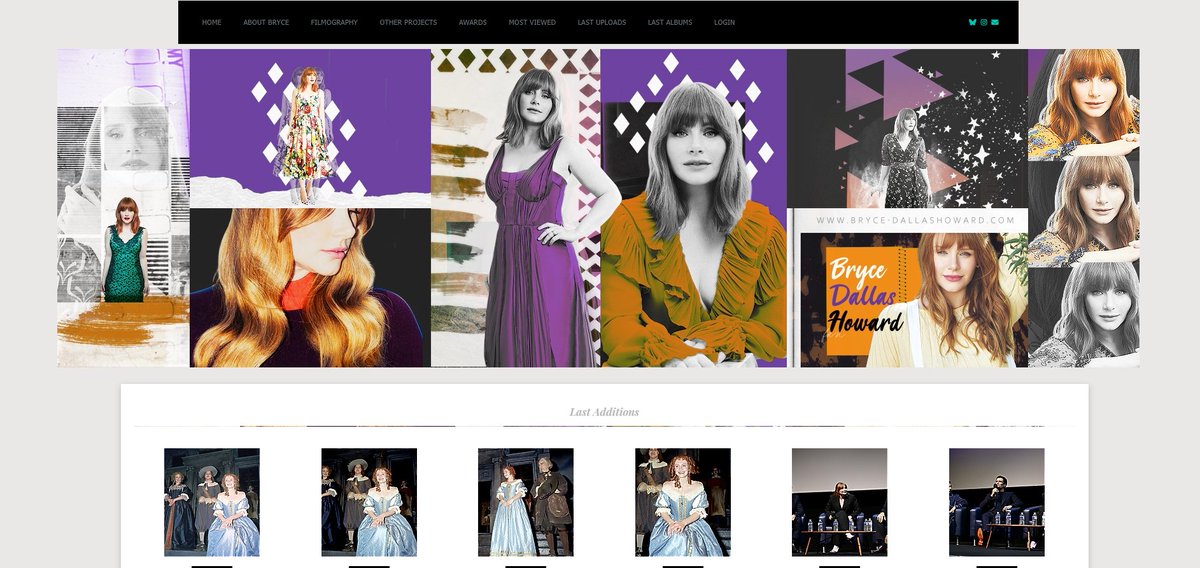1200x568 pixels.
Task: Select the Awards menu item
Action: pos(473,22)
